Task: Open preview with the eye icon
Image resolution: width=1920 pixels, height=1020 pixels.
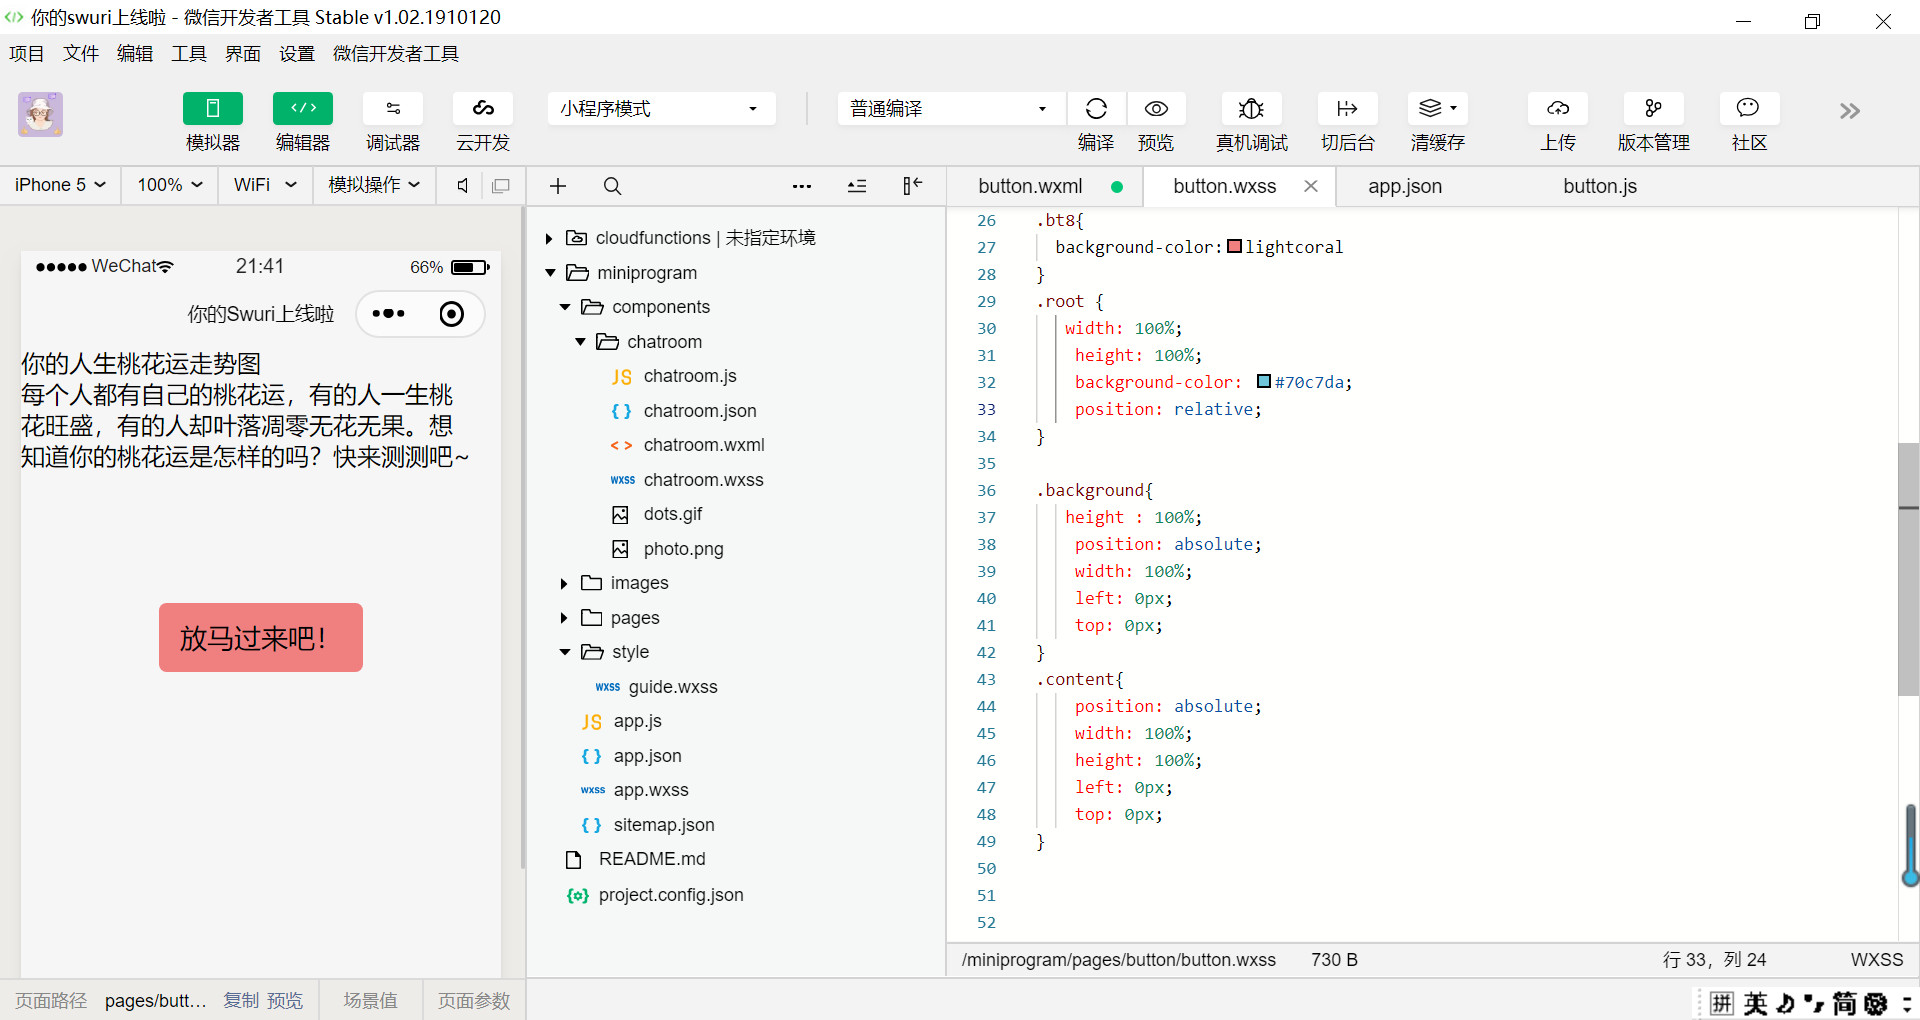Action: point(1156,109)
